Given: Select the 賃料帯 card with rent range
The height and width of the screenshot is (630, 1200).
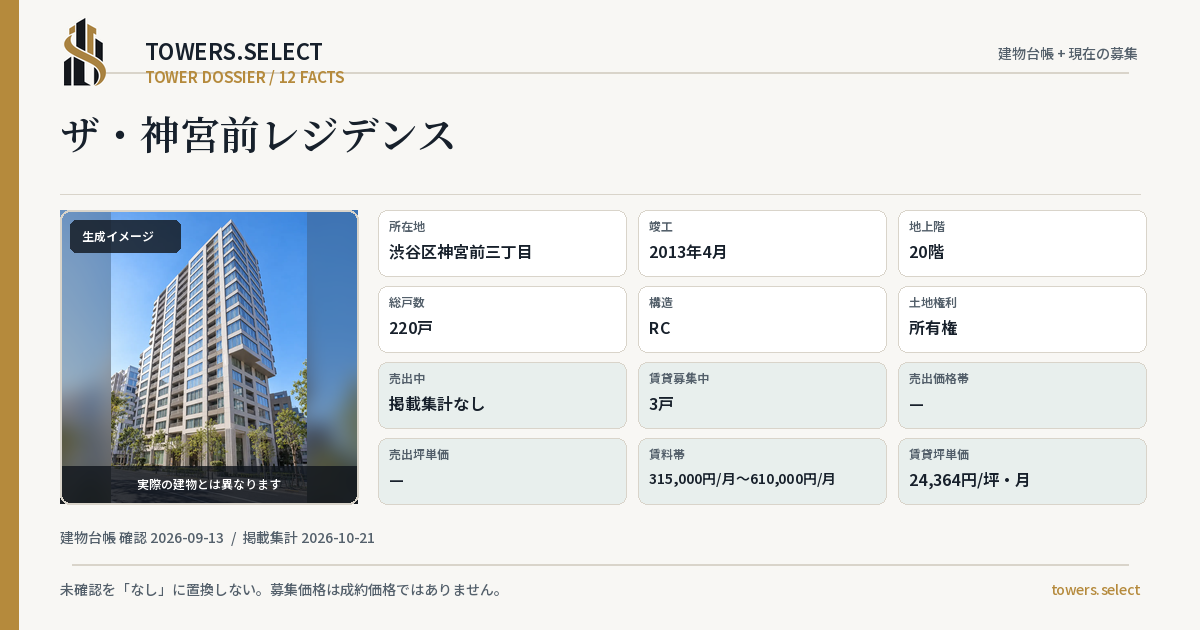Looking at the screenshot, I should point(762,471).
